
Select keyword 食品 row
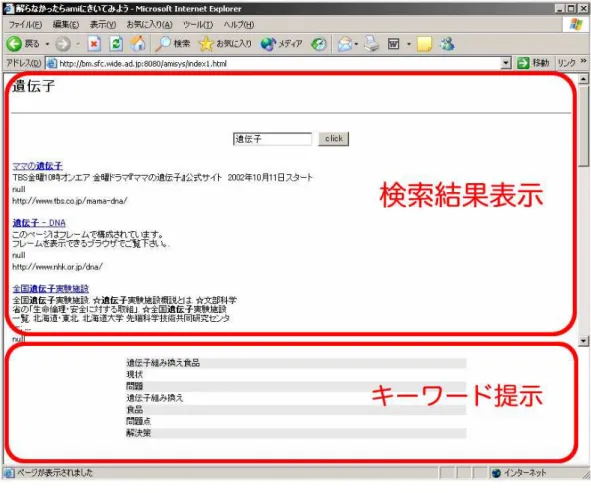[x=296, y=410]
